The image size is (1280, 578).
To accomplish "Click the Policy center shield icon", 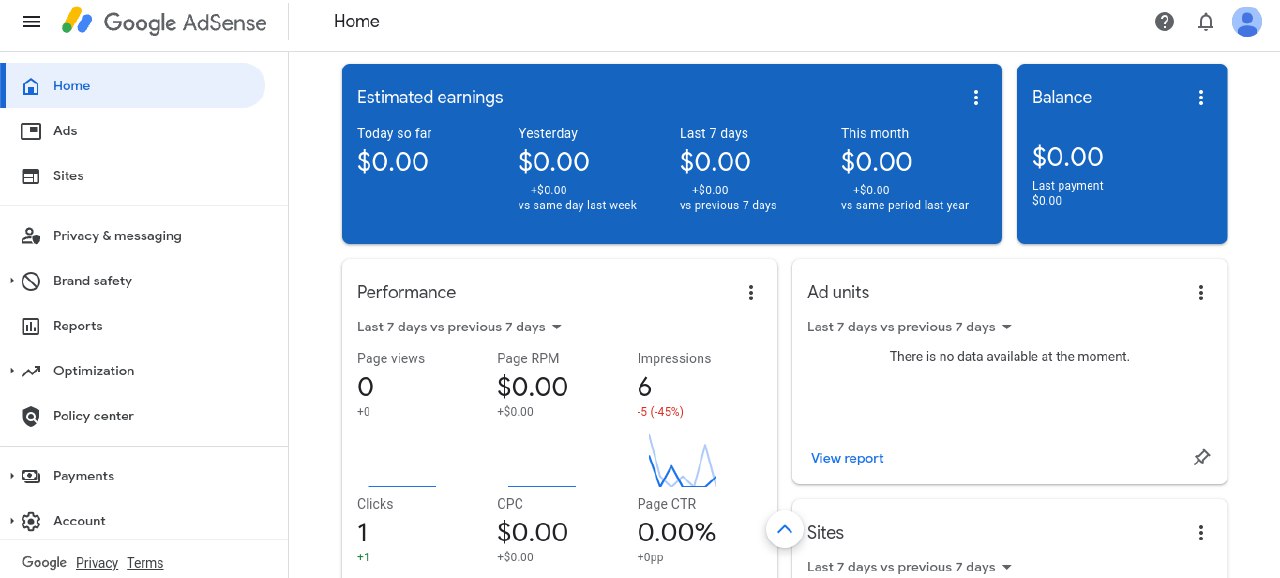I will (31, 416).
